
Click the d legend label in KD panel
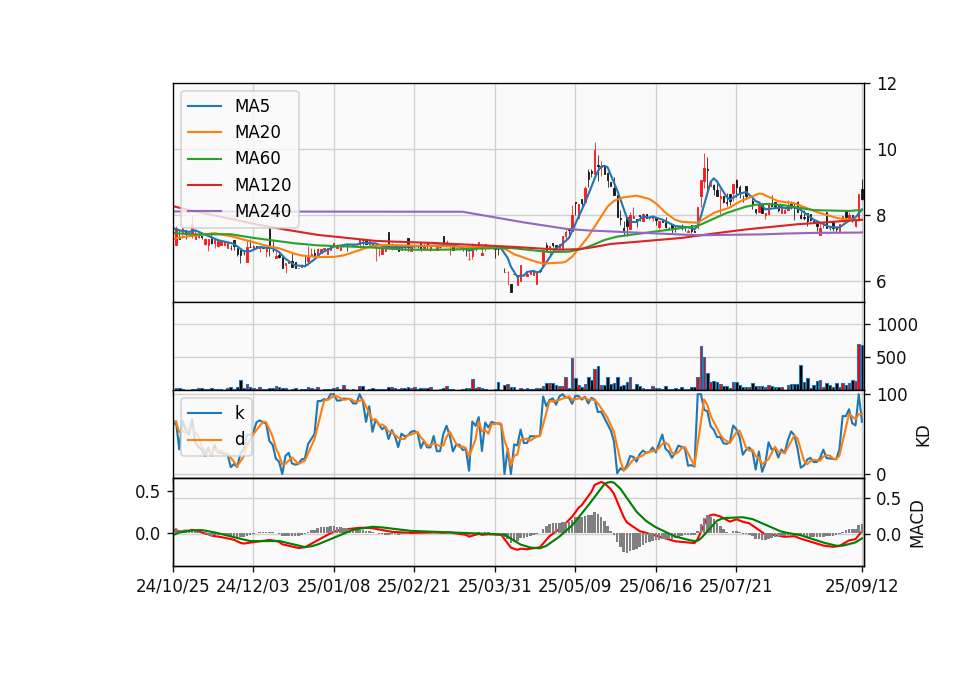[x=240, y=439]
